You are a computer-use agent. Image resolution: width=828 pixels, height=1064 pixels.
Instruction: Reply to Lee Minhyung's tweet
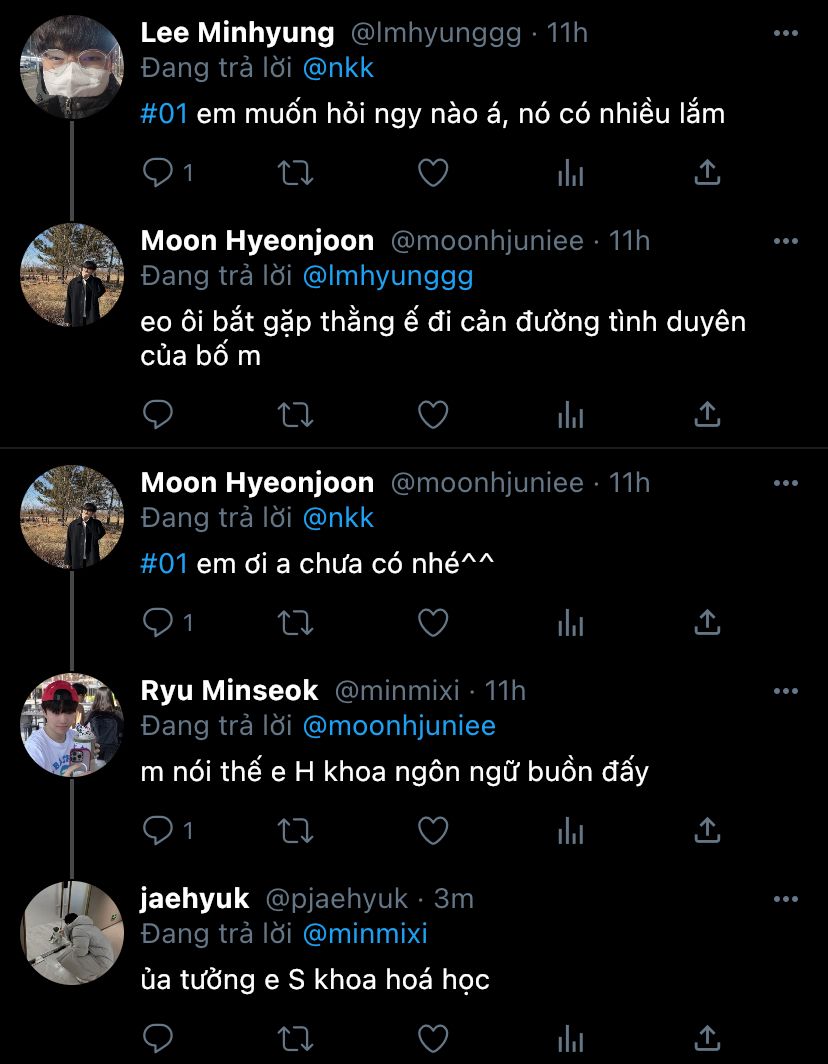[x=158, y=173]
